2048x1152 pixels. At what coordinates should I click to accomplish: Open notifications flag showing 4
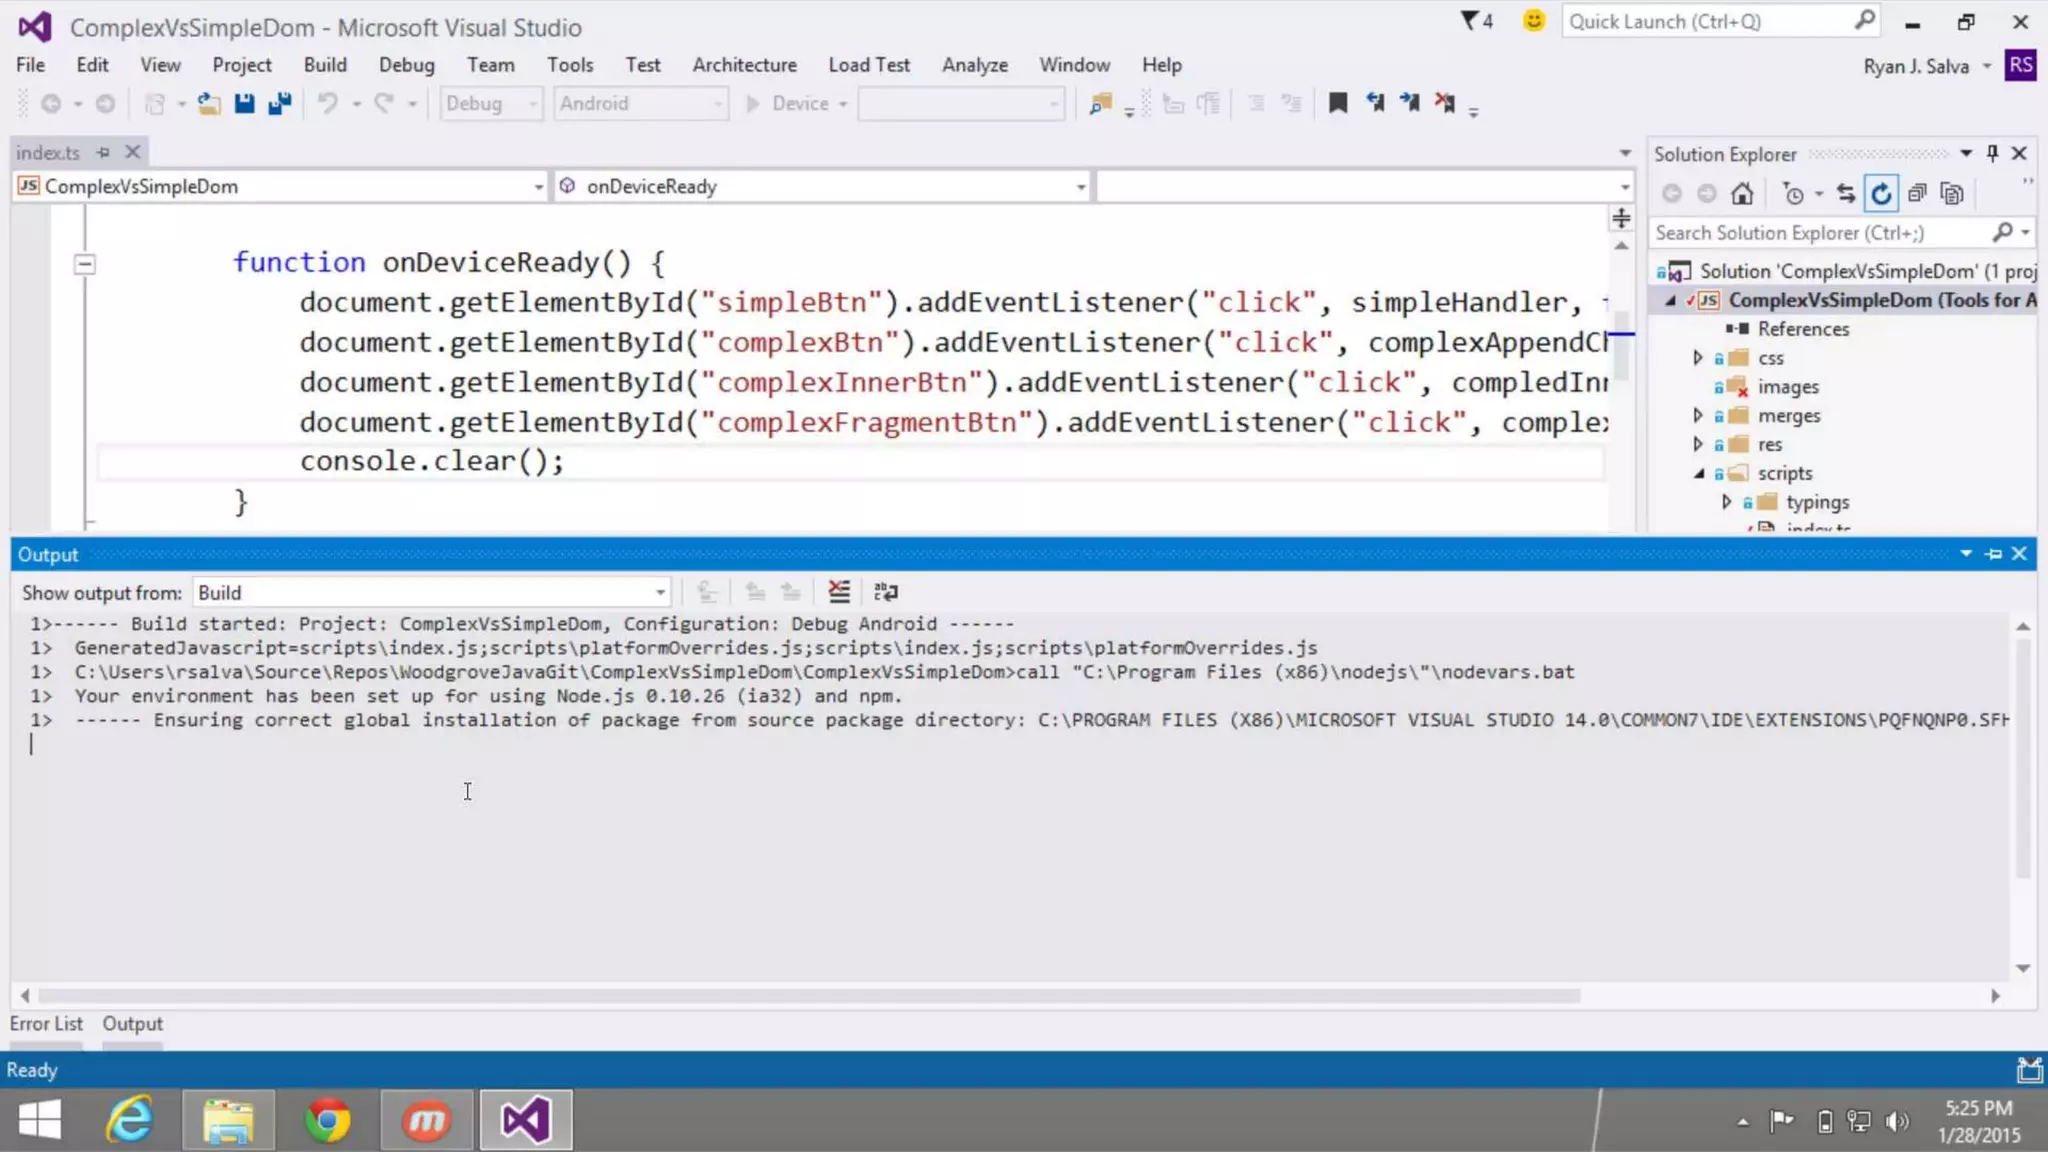click(x=1476, y=21)
